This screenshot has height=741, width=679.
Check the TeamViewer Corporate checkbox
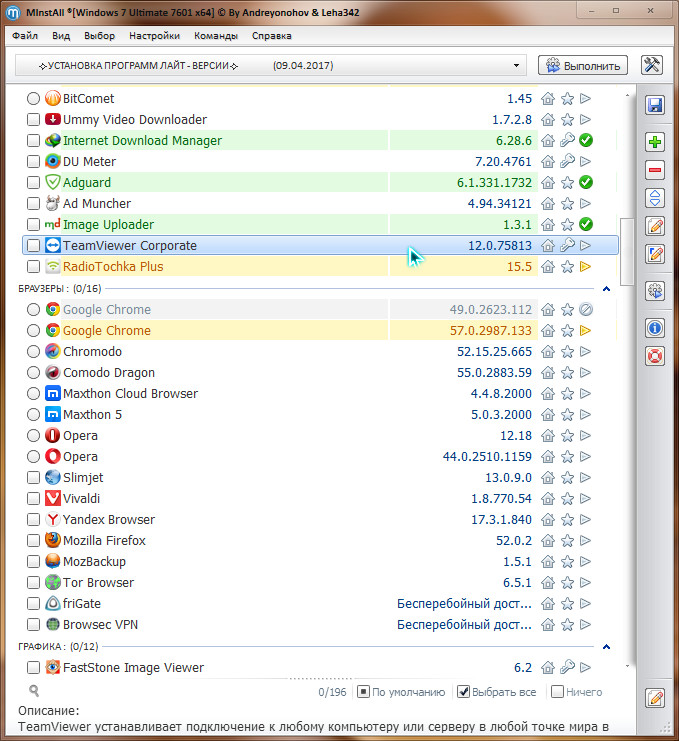pos(33,245)
